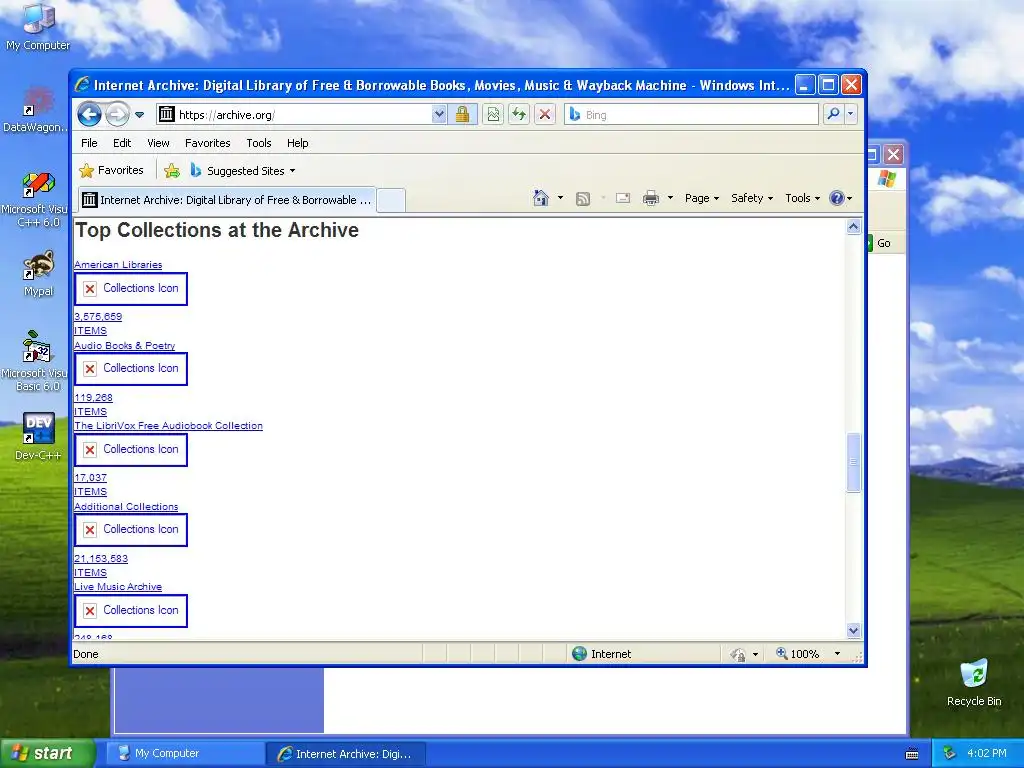The height and width of the screenshot is (768, 1024).
Task: Click the Dev-C++ desktop icon
Action: point(38,436)
